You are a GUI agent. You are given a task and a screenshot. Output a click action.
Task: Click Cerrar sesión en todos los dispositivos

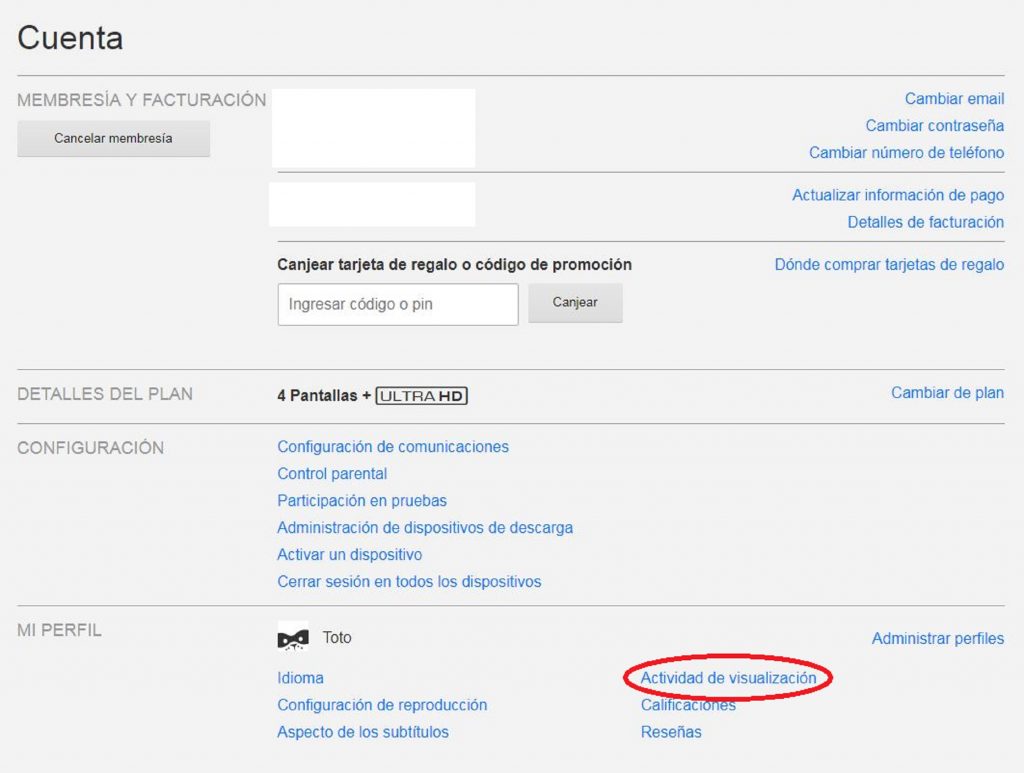click(409, 582)
